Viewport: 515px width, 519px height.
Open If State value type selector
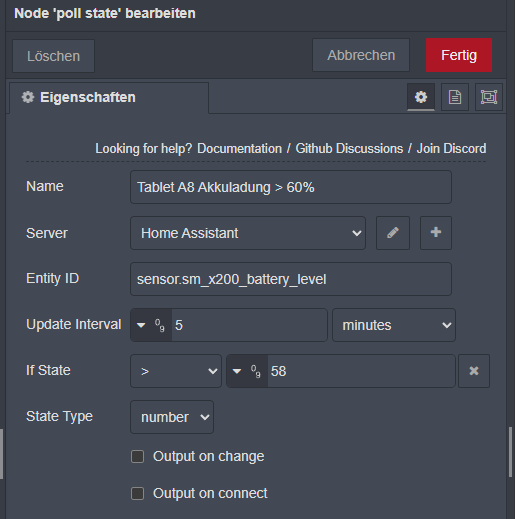click(247, 371)
